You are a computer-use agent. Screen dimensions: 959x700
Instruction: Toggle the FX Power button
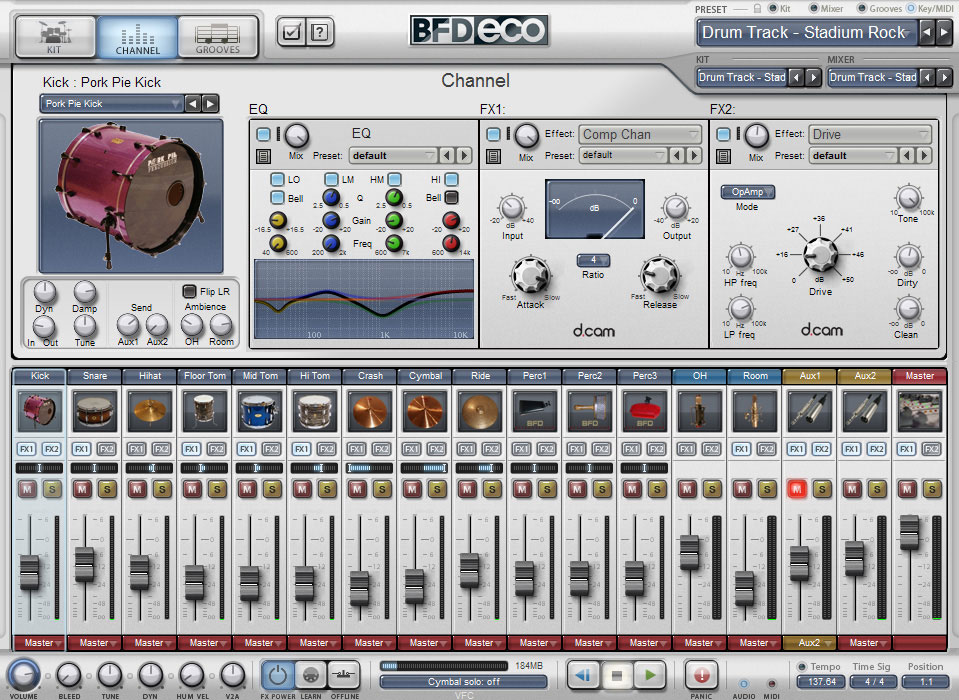(277, 674)
